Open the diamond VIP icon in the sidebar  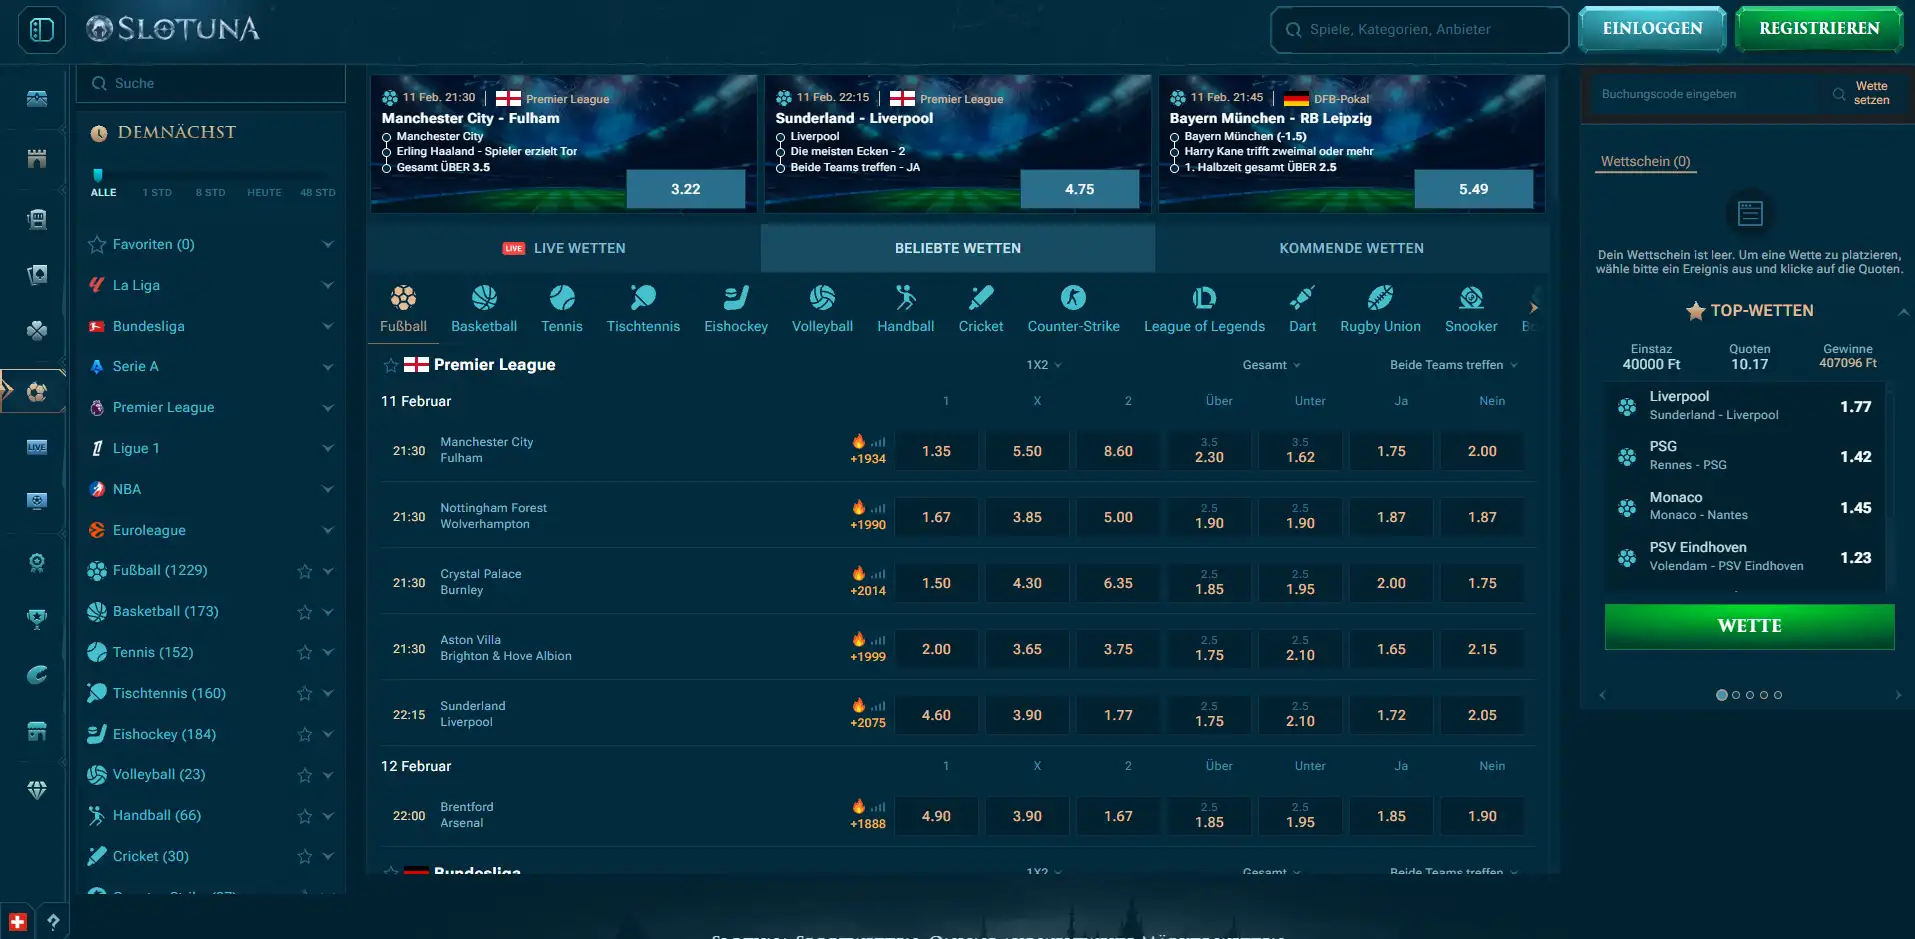coord(36,788)
